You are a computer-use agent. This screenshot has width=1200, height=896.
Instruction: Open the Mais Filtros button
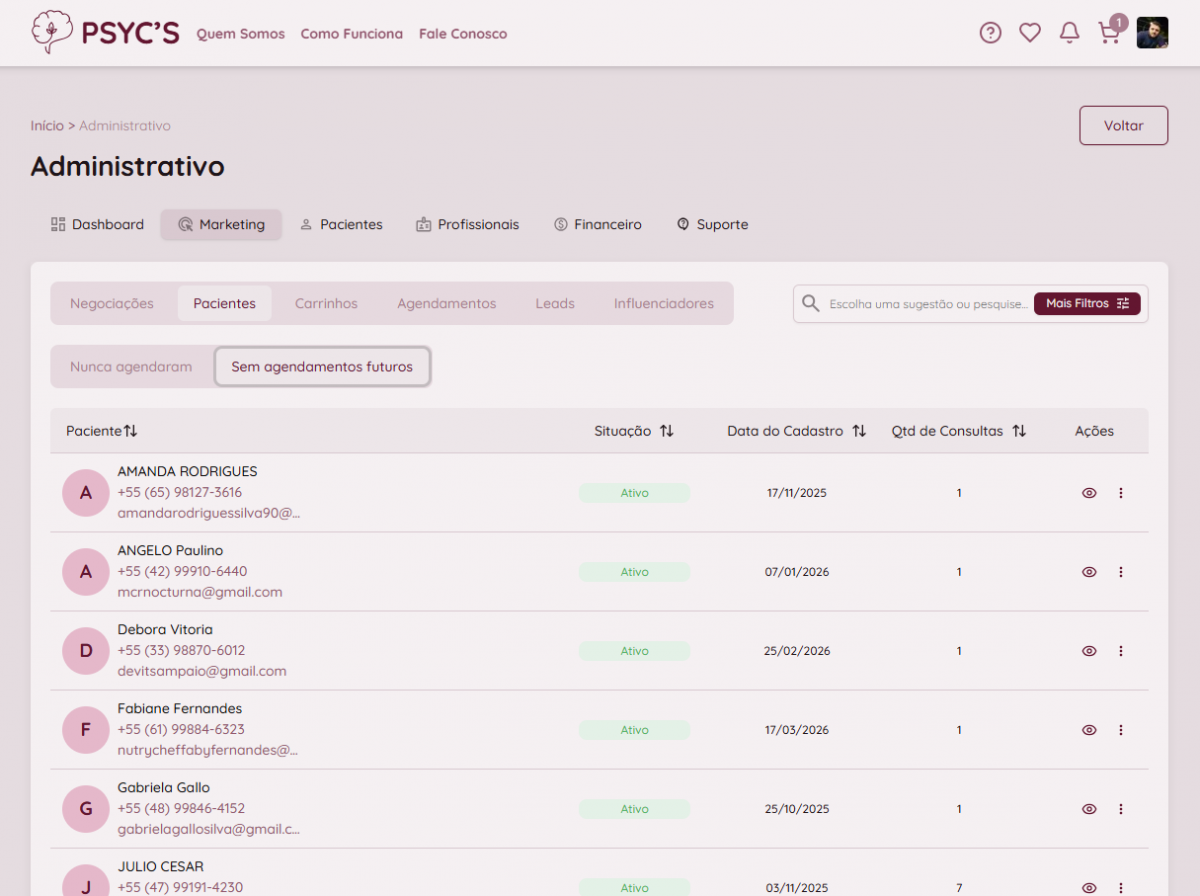pyautogui.click(x=1087, y=304)
